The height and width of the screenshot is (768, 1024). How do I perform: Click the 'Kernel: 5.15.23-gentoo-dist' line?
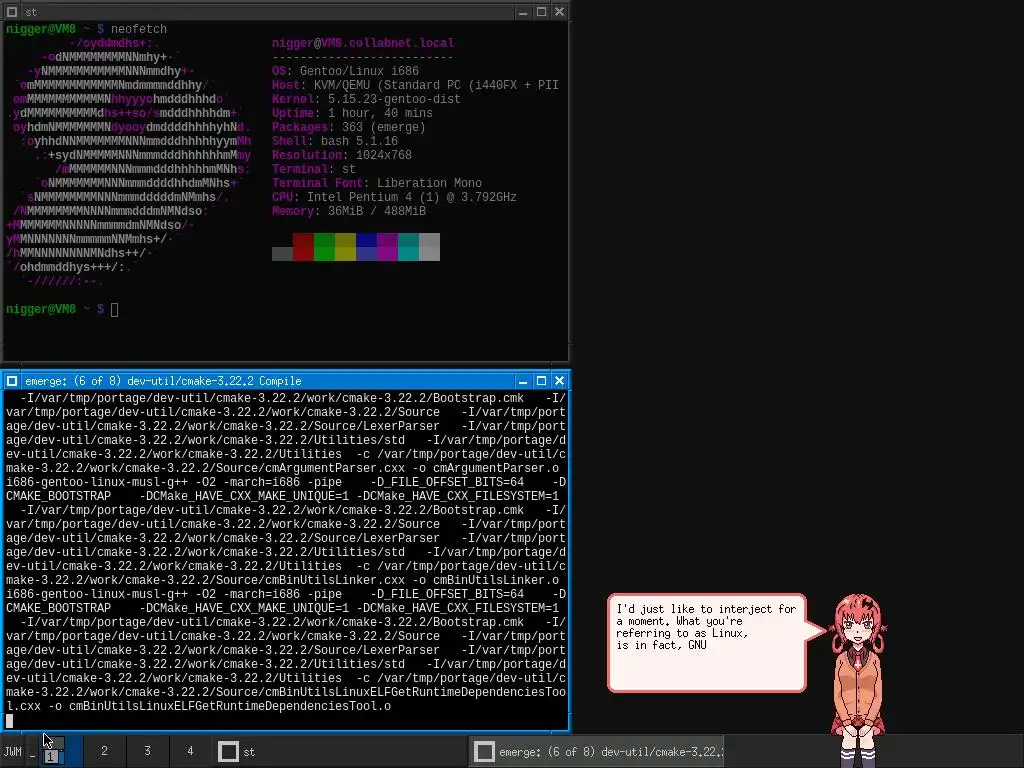click(366, 99)
